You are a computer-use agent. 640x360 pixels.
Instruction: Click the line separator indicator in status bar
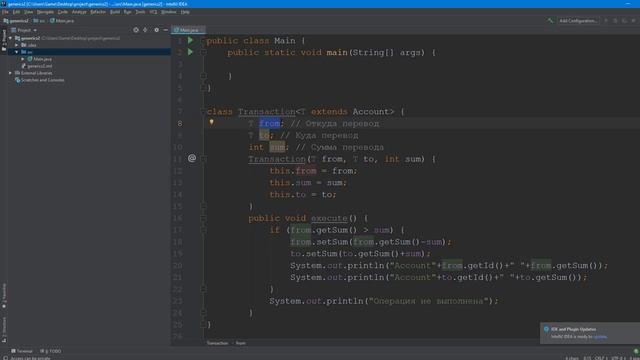[600, 358]
